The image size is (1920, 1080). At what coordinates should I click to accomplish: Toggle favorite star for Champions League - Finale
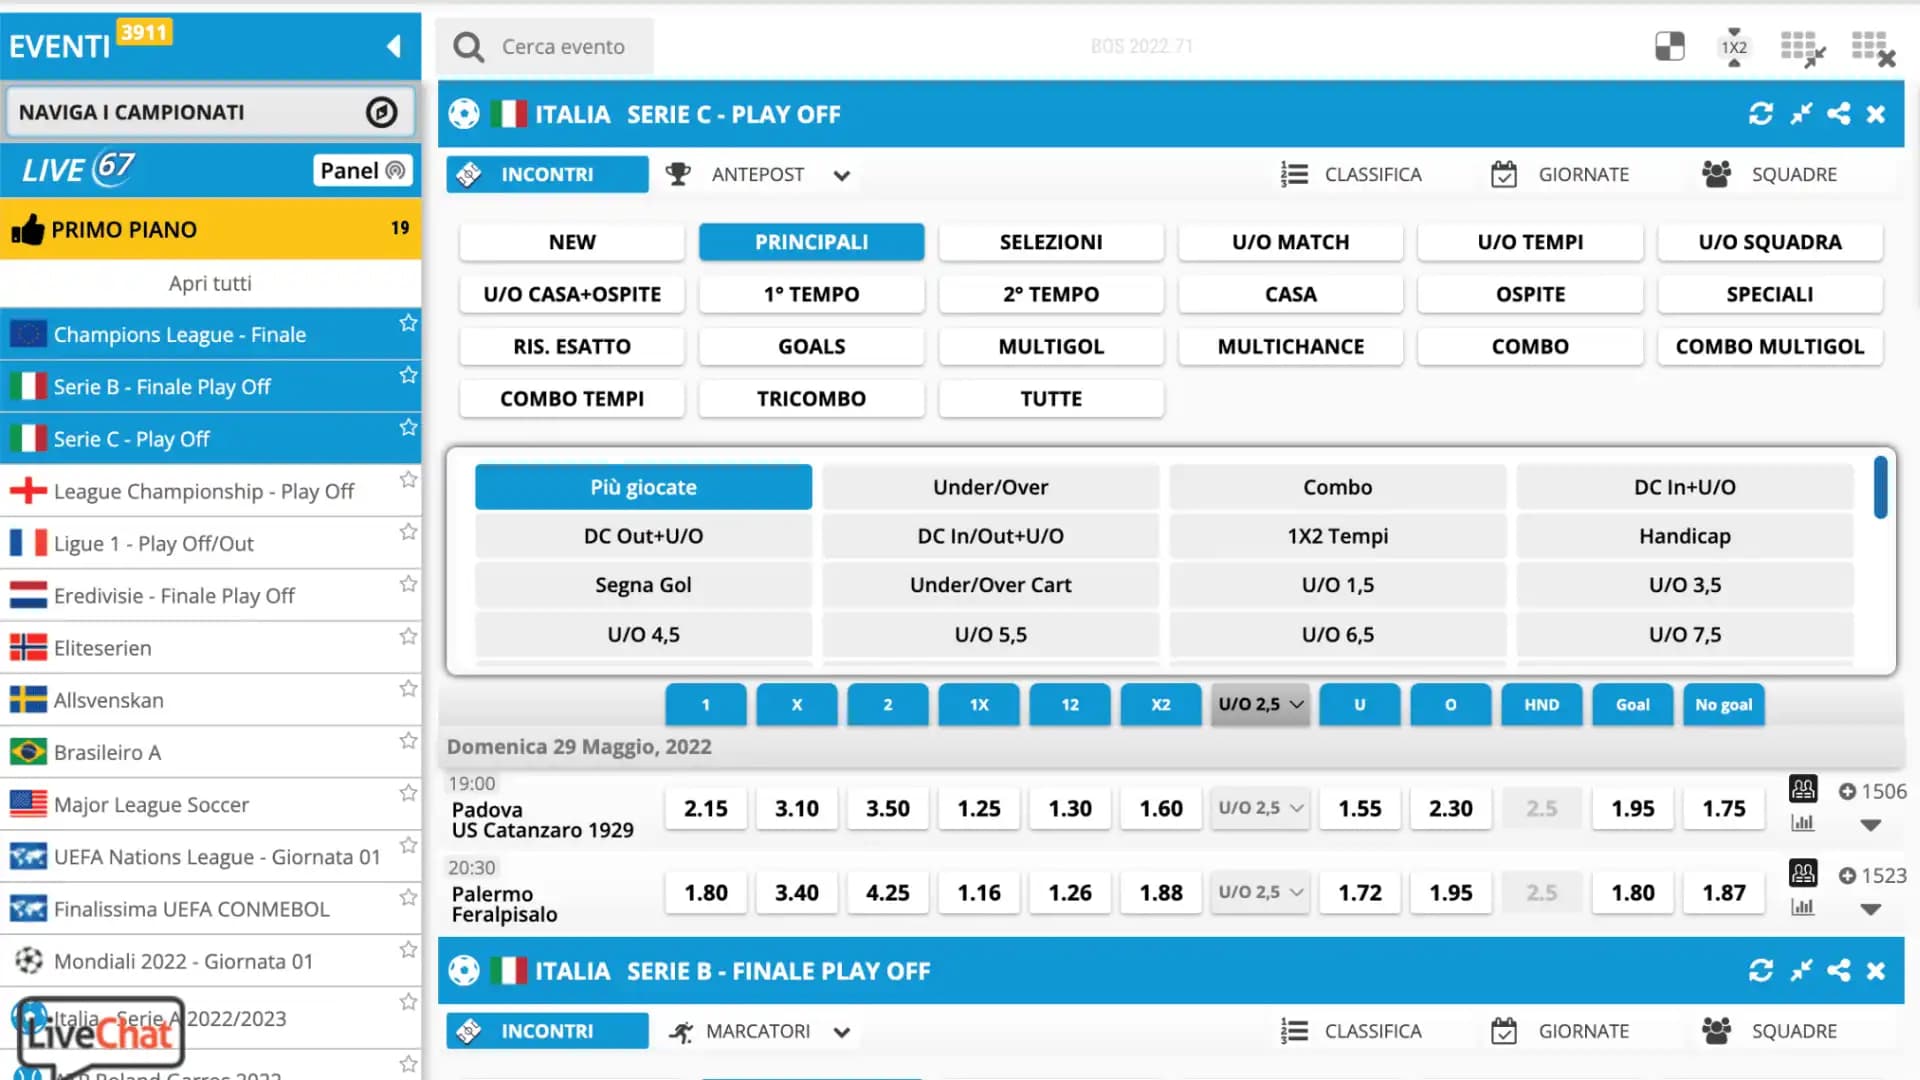coord(408,323)
